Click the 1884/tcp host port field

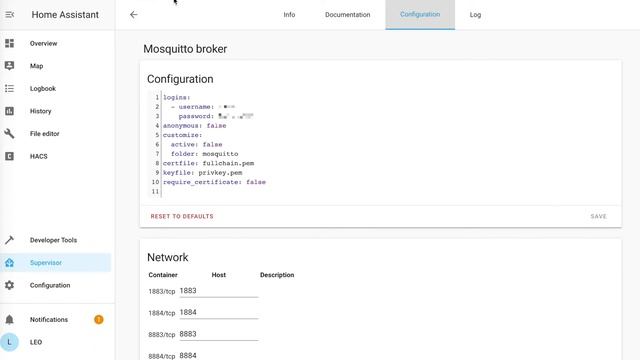click(x=219, y=313)
